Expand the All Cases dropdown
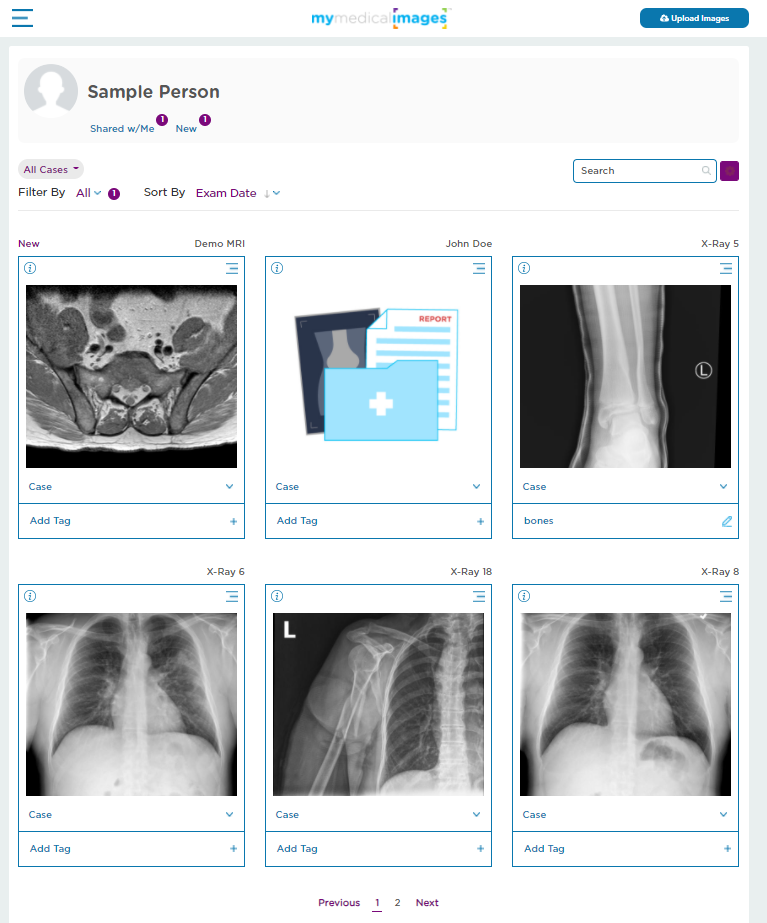 tap(51, 170)
